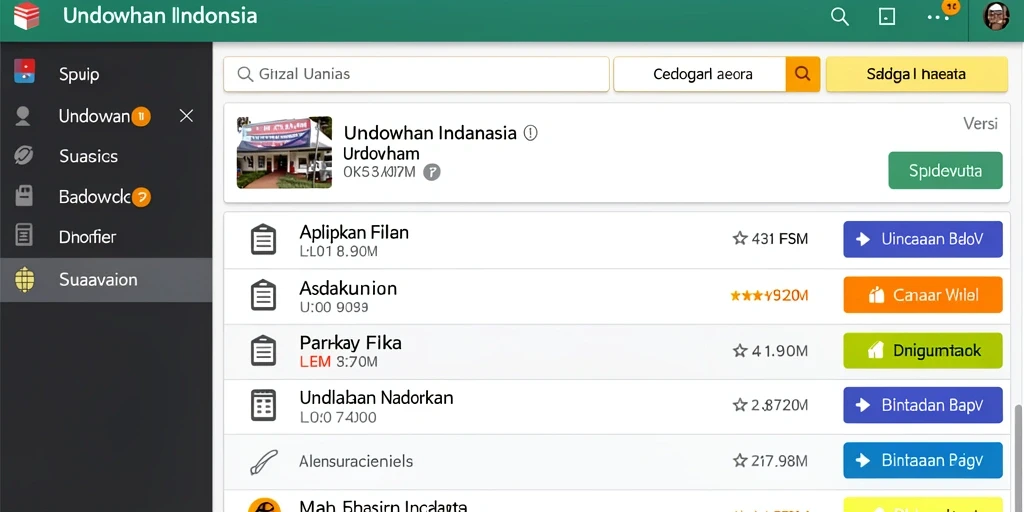
Task: Click the orange search button
Action: click(803, 74)
